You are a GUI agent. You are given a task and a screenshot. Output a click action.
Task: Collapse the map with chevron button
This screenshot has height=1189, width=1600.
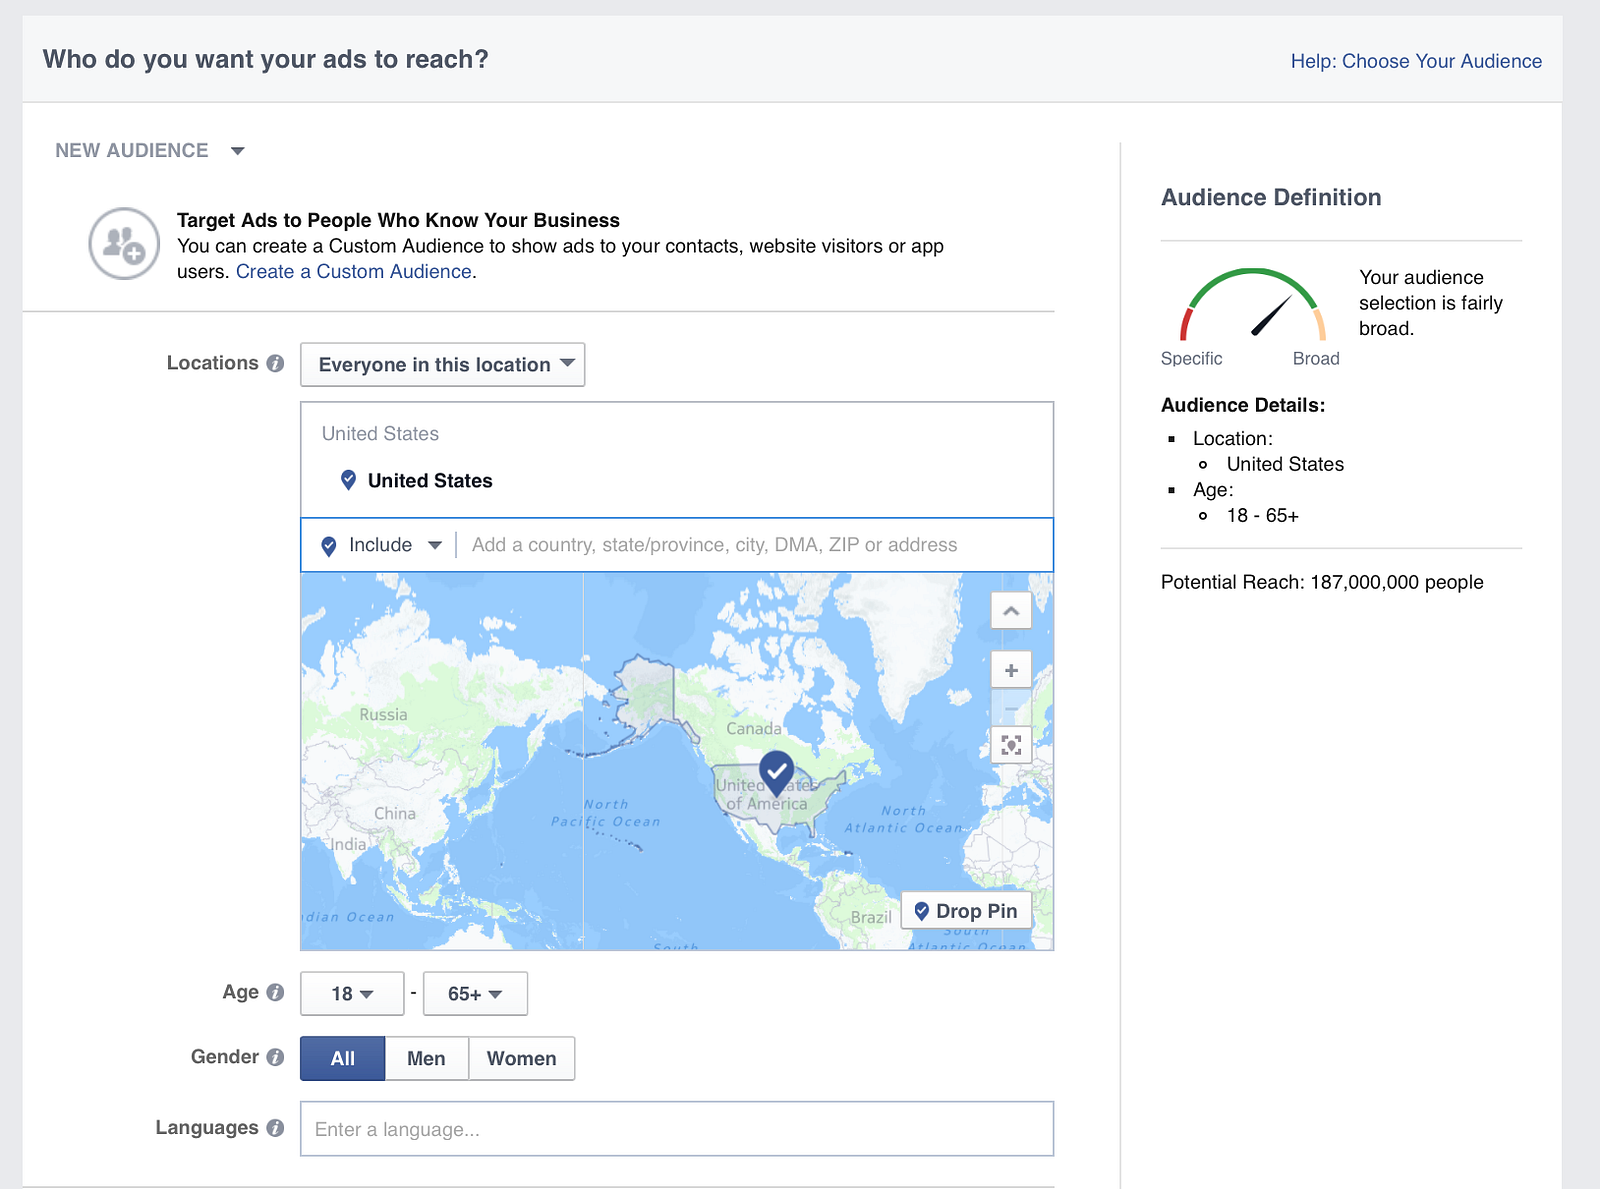pyautogui.click(x=1011, y=610)
